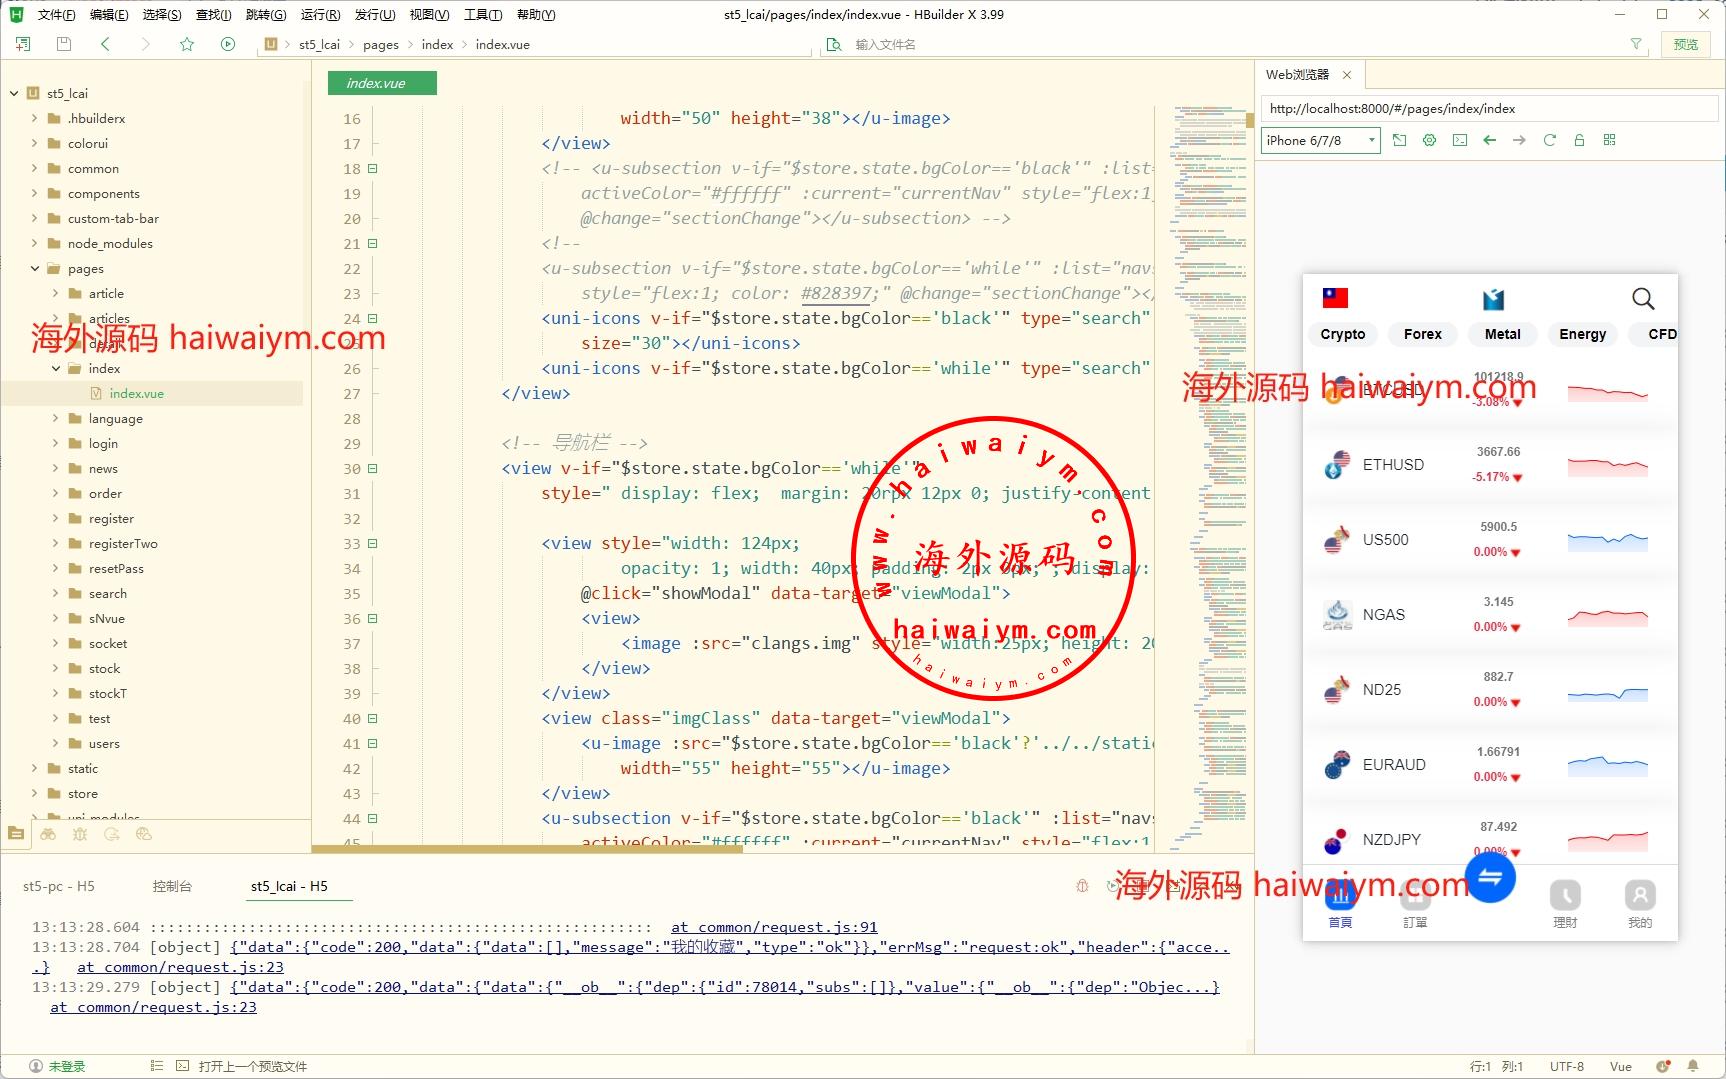Open the common/request.js:91 log link

(x=773, y=927)
